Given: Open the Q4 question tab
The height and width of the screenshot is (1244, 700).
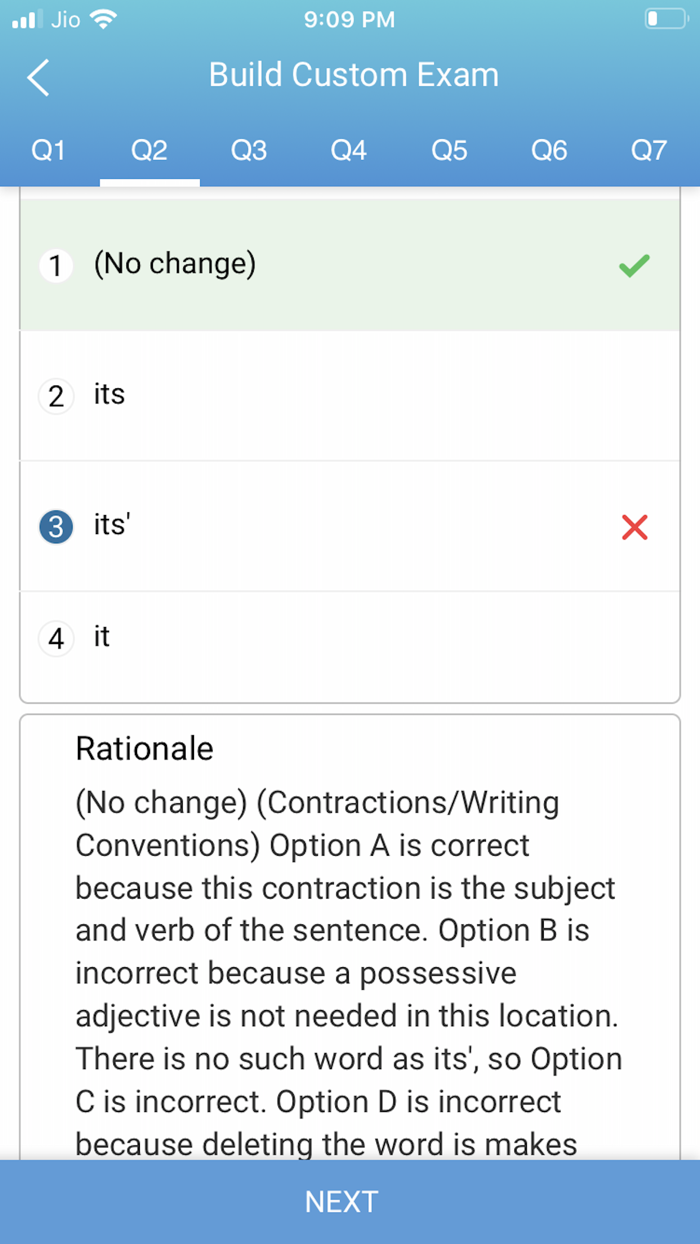Looking at the screenshot, I should [349, 151].
